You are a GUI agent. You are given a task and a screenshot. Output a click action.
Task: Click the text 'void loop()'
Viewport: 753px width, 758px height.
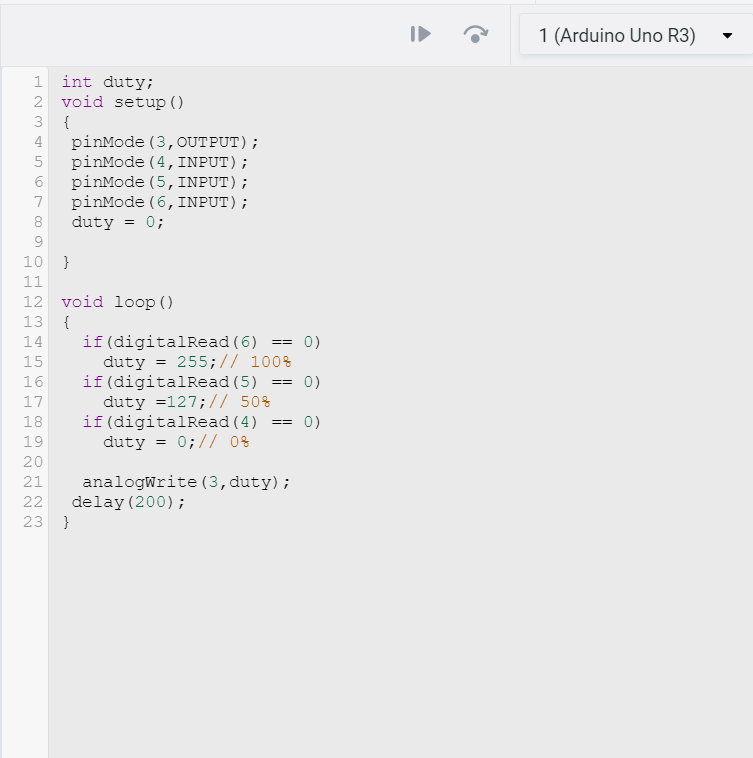[x=117, y=303]
